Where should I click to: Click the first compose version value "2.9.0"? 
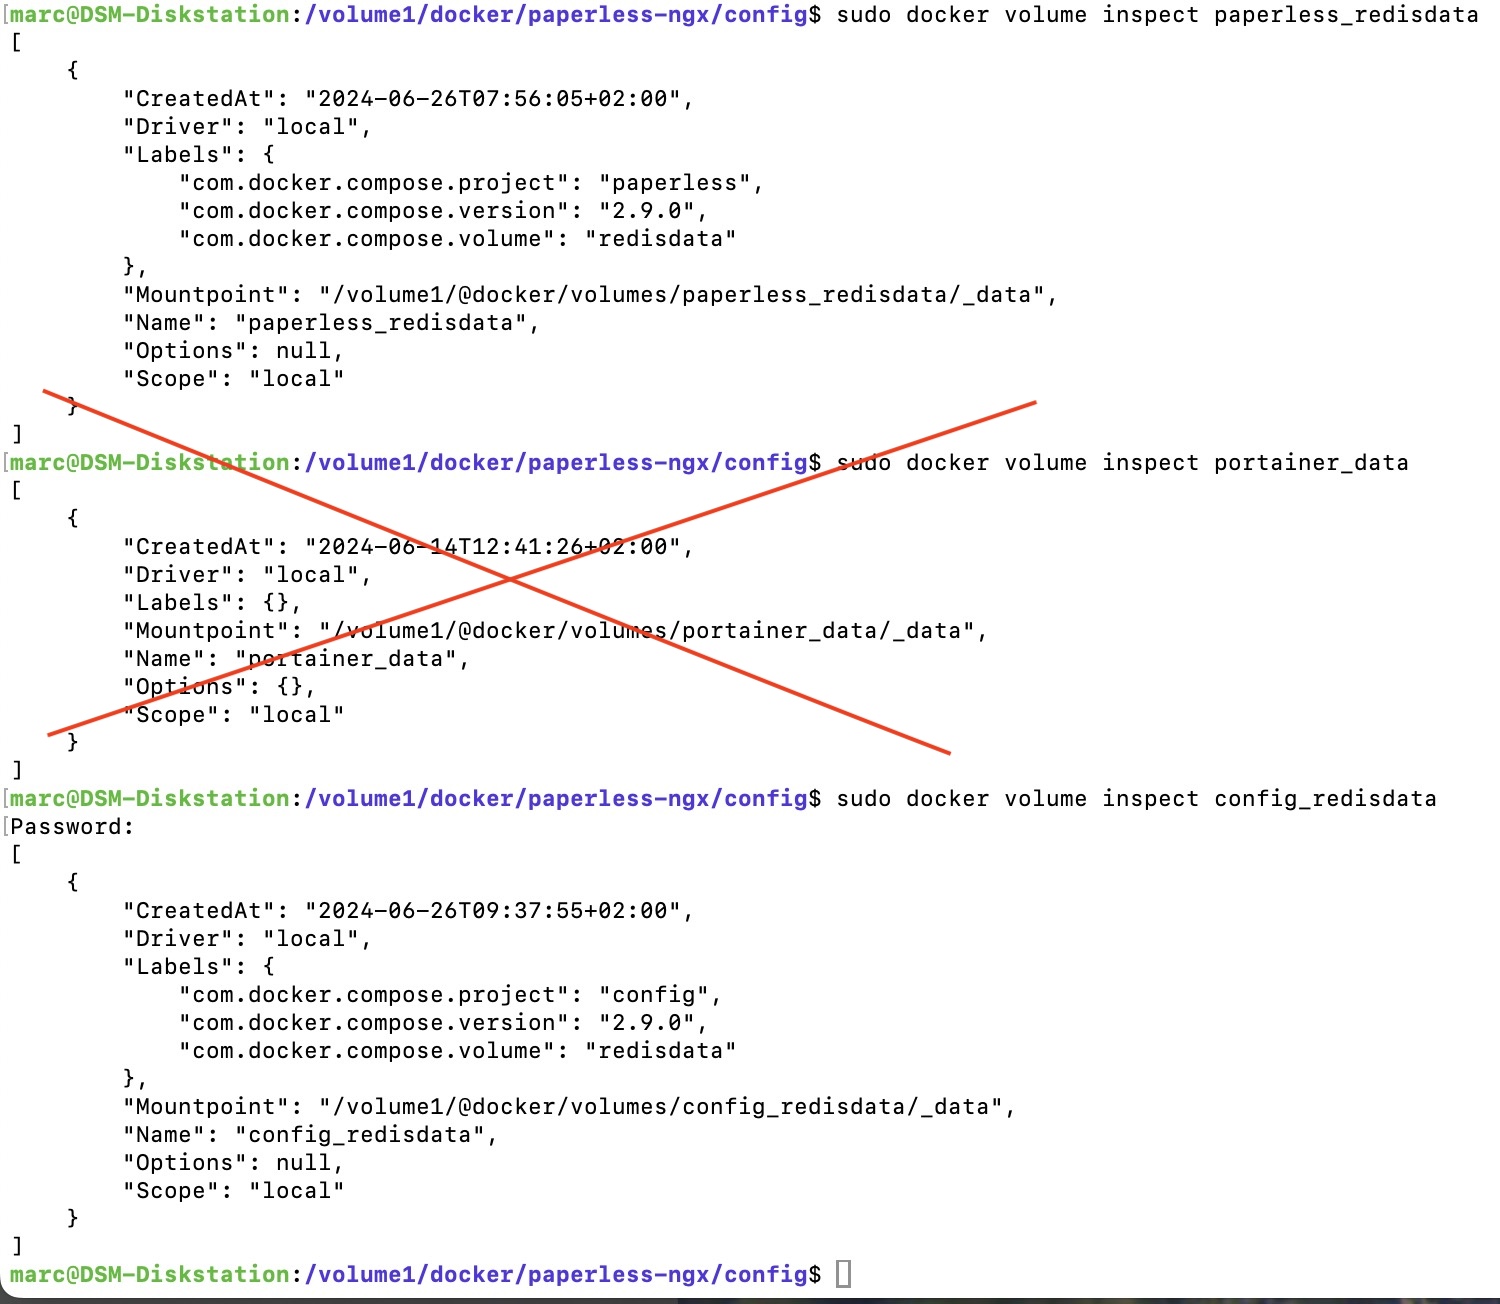pos(647,211)
